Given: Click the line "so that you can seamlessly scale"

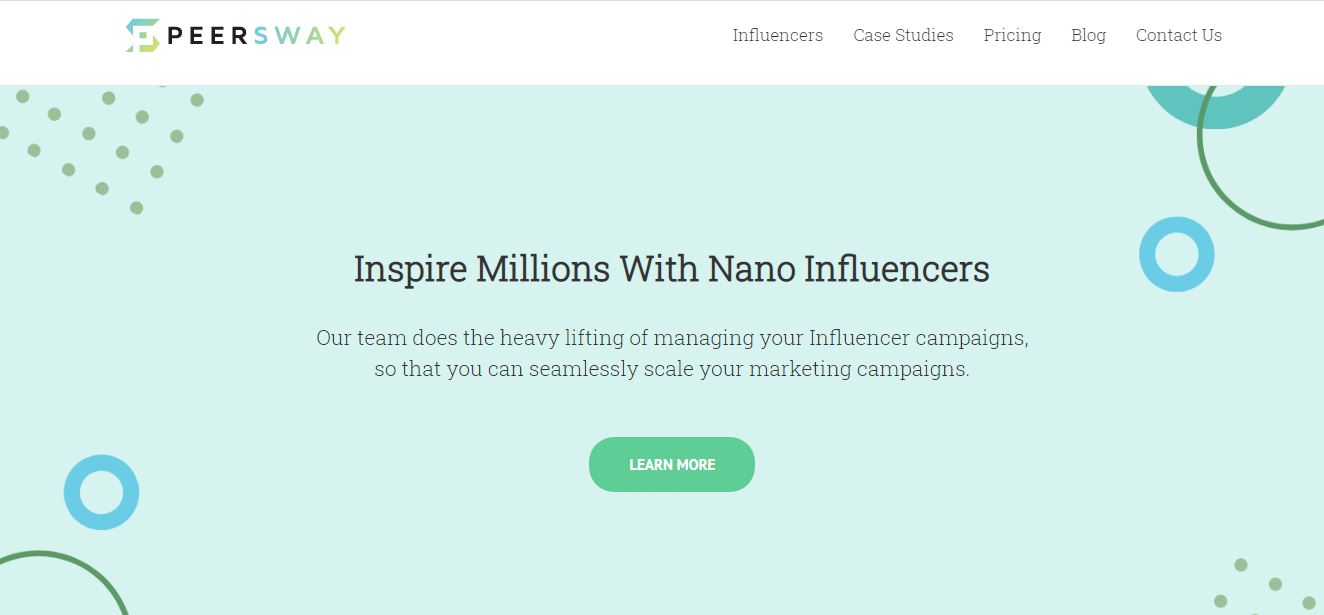Looking at the screenshot, I should (x=672, y=369).
